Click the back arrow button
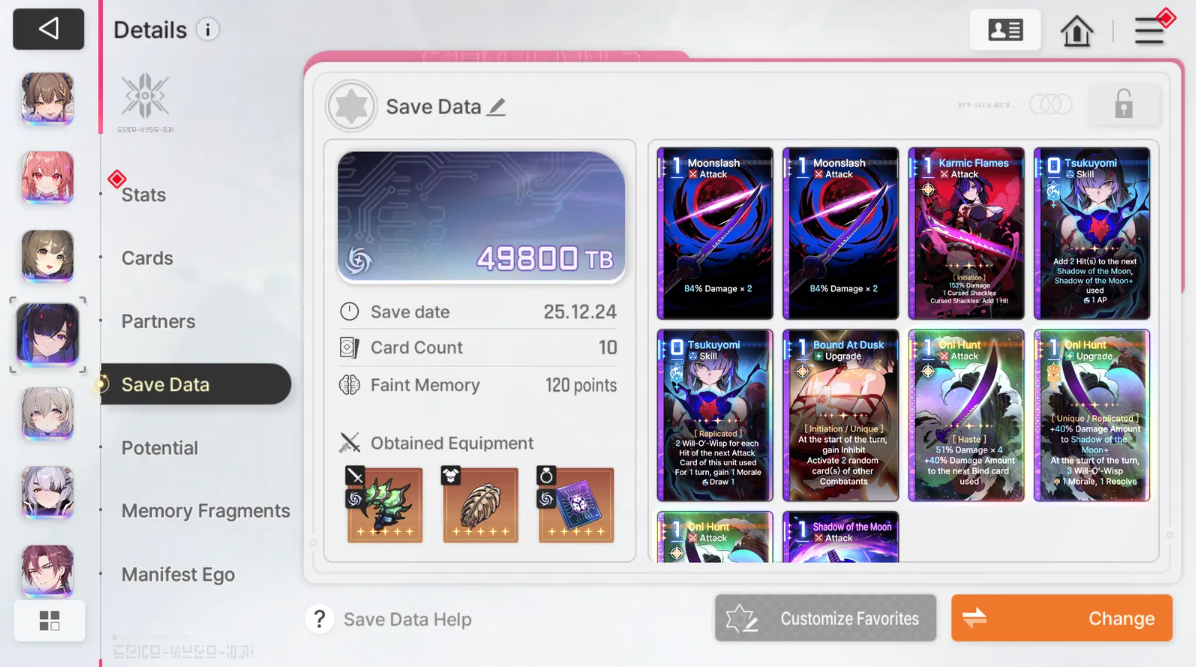Image resolution: width=1196 pixels, height=667 pixels. point(48,29)
